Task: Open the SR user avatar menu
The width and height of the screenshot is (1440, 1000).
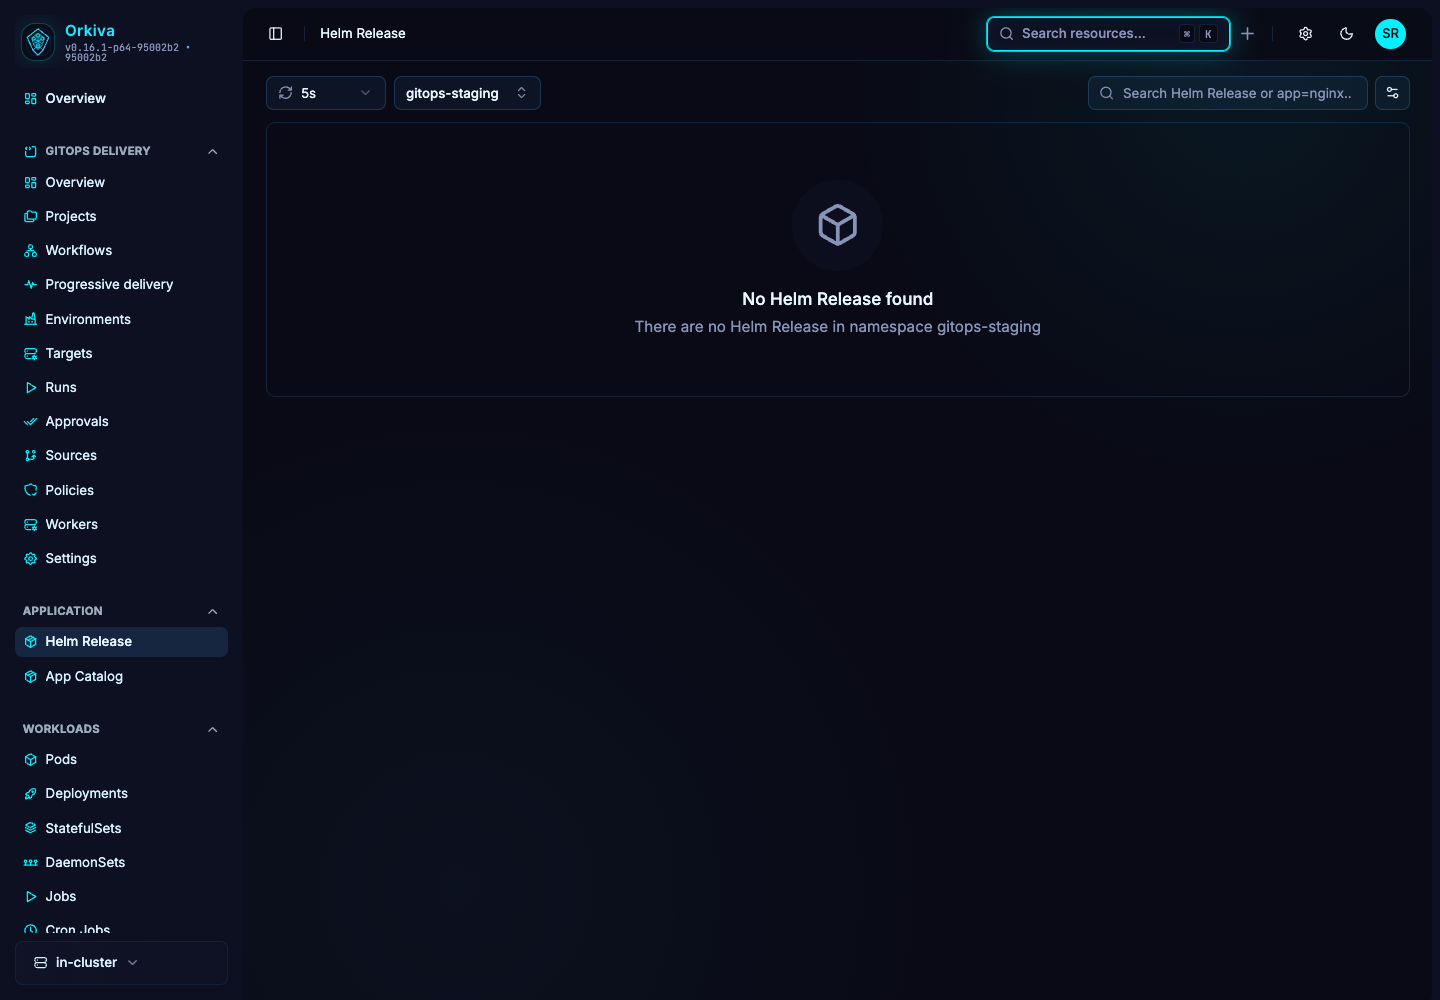Action: click(x=1391, y=34)
